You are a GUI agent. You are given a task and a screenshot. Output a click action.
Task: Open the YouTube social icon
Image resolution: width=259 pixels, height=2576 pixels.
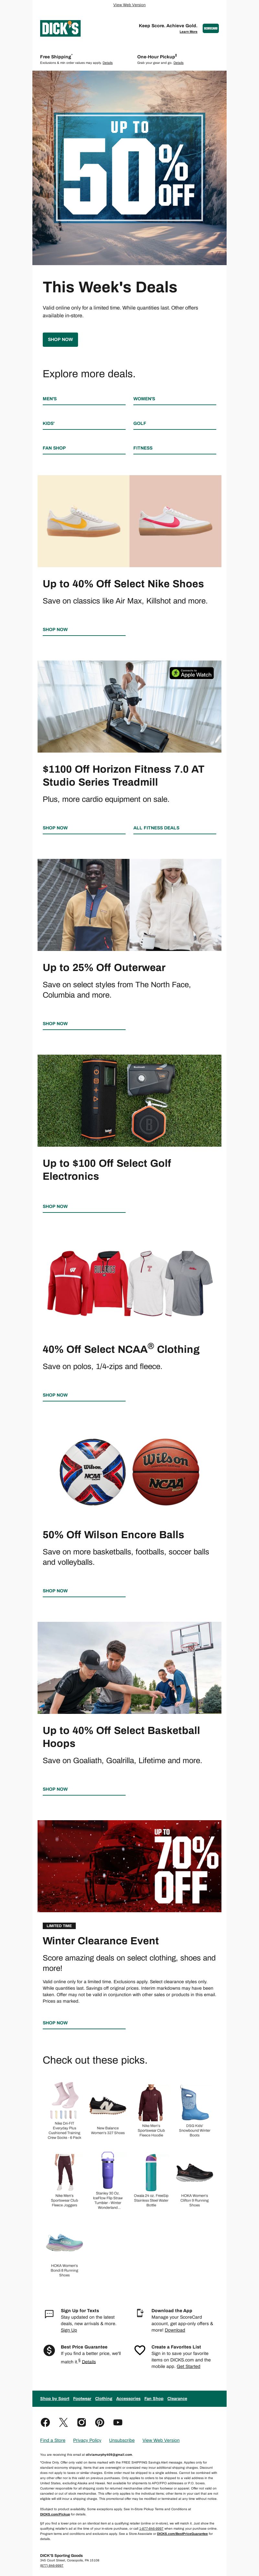pyautogui.click(x=118, y=2422)
